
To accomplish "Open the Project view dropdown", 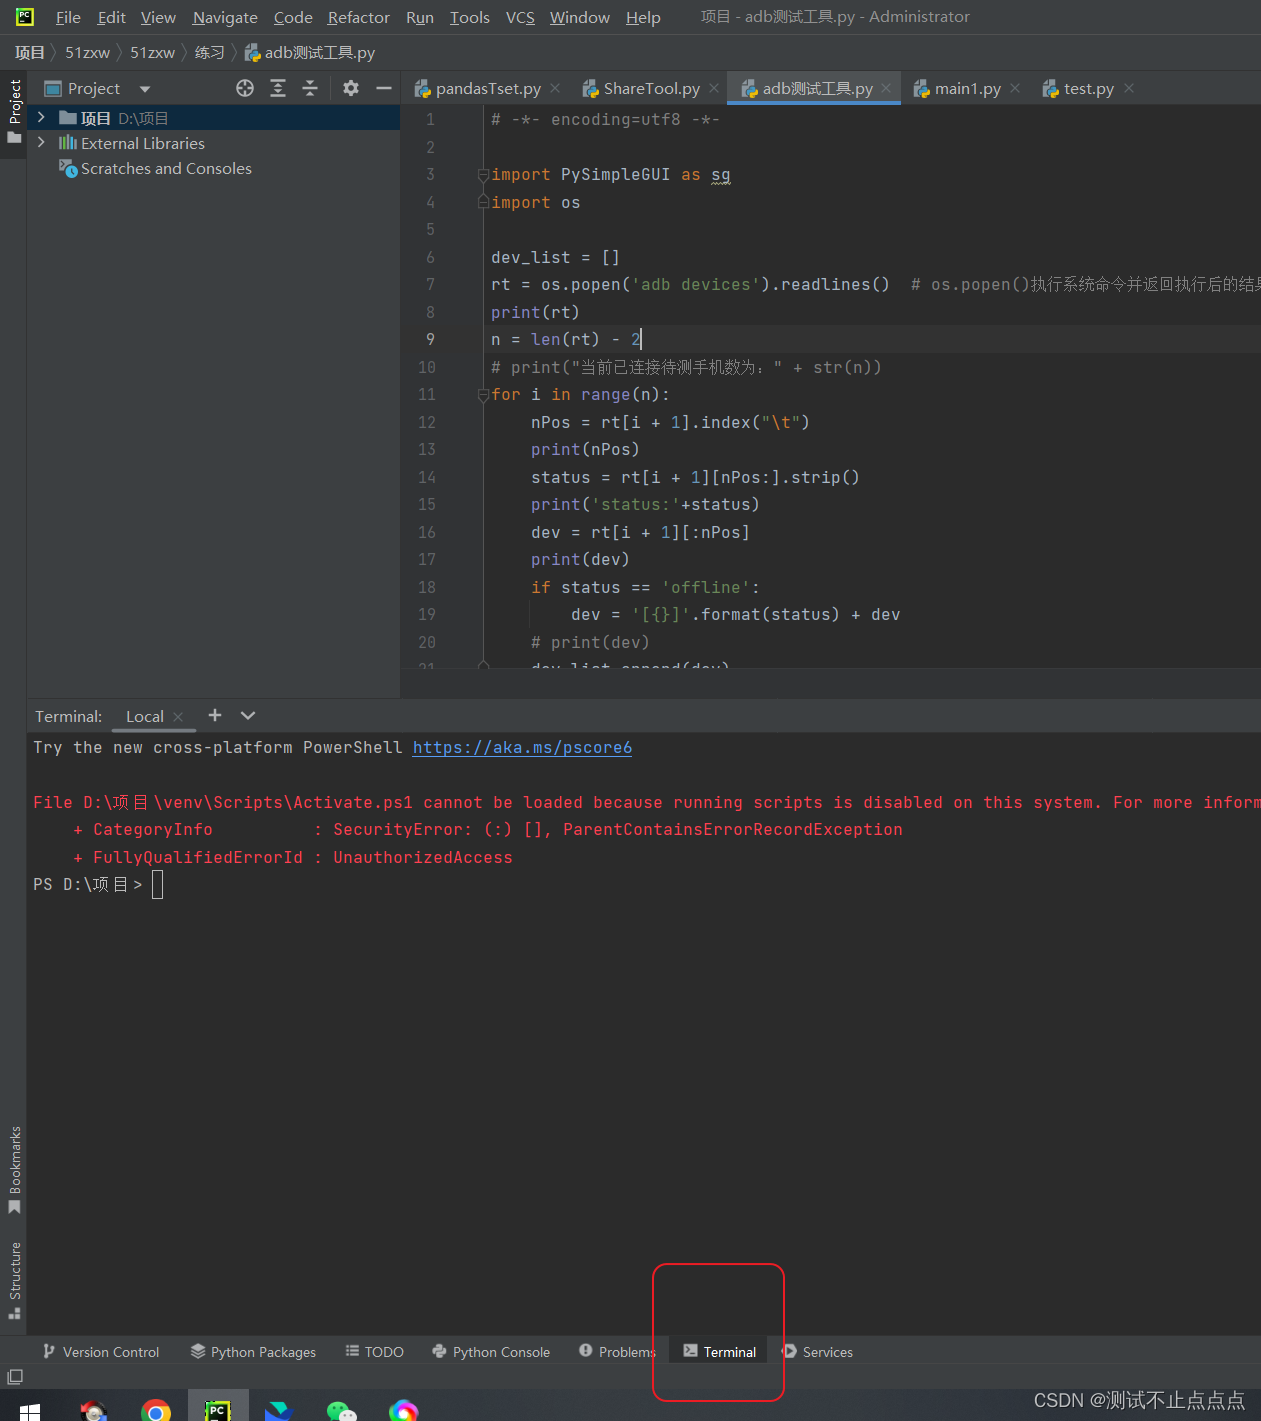I will coord(145,89).
